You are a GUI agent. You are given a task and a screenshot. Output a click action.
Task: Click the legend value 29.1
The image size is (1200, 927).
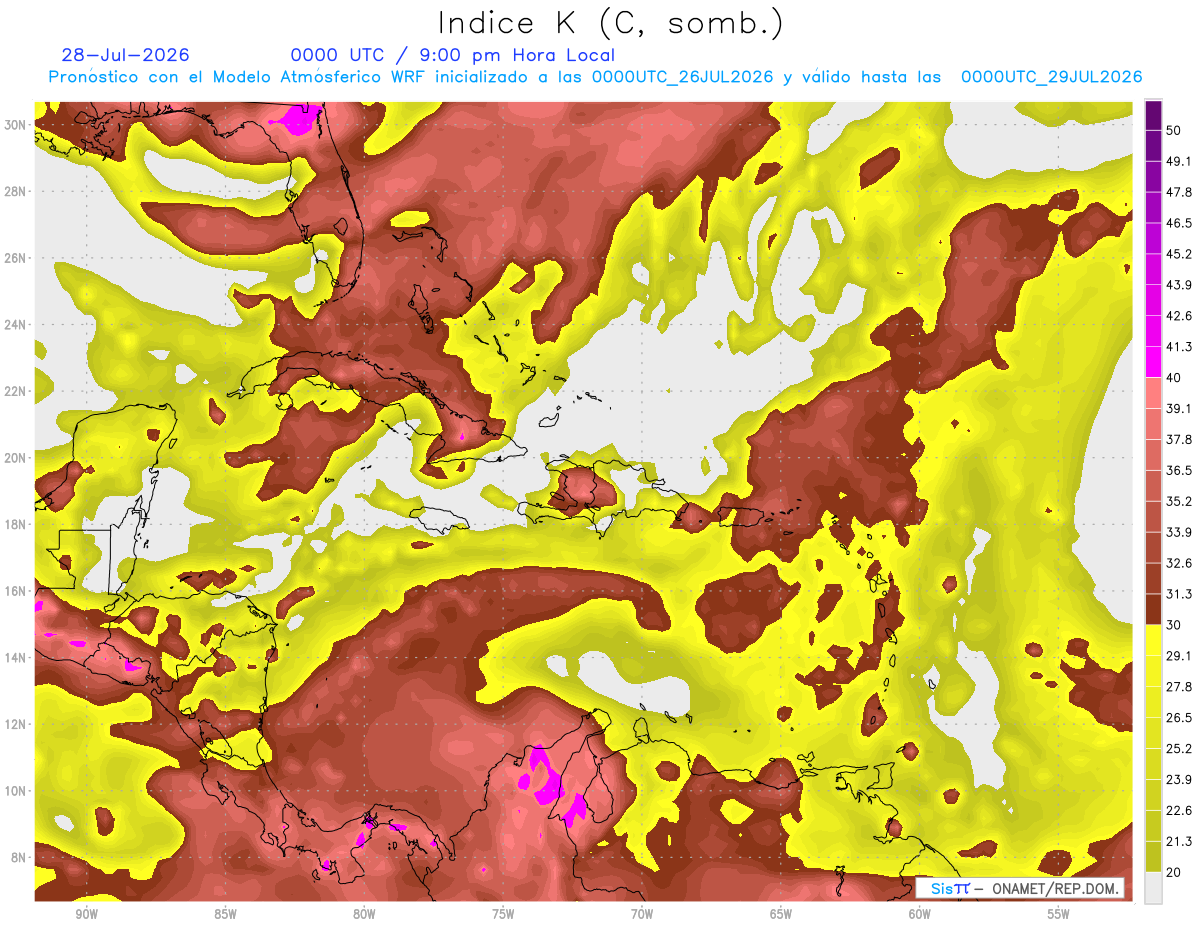1179,655
